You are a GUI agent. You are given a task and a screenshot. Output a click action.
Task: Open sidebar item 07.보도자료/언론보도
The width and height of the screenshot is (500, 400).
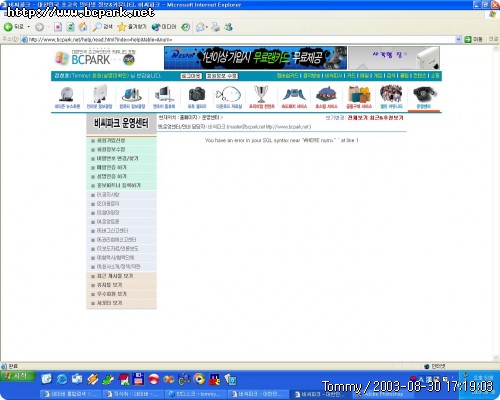(117, 249)
